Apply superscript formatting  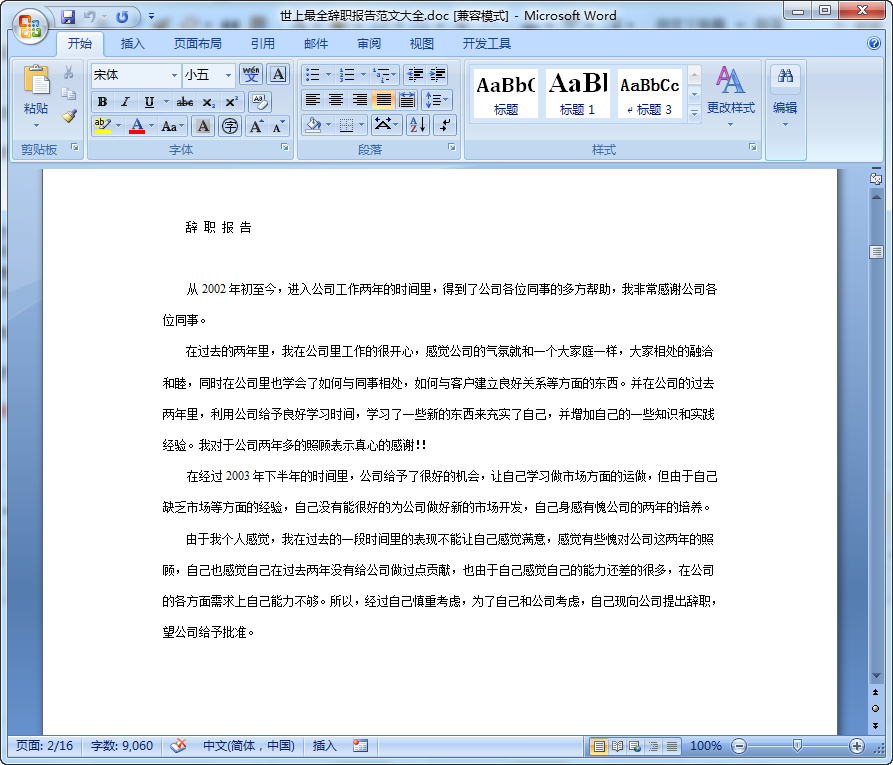(x=231, y=102)
